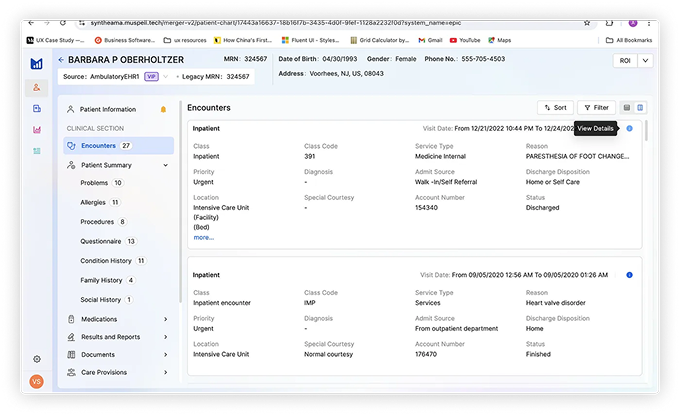Open Care Provisions in side menu

coord(104,373)
